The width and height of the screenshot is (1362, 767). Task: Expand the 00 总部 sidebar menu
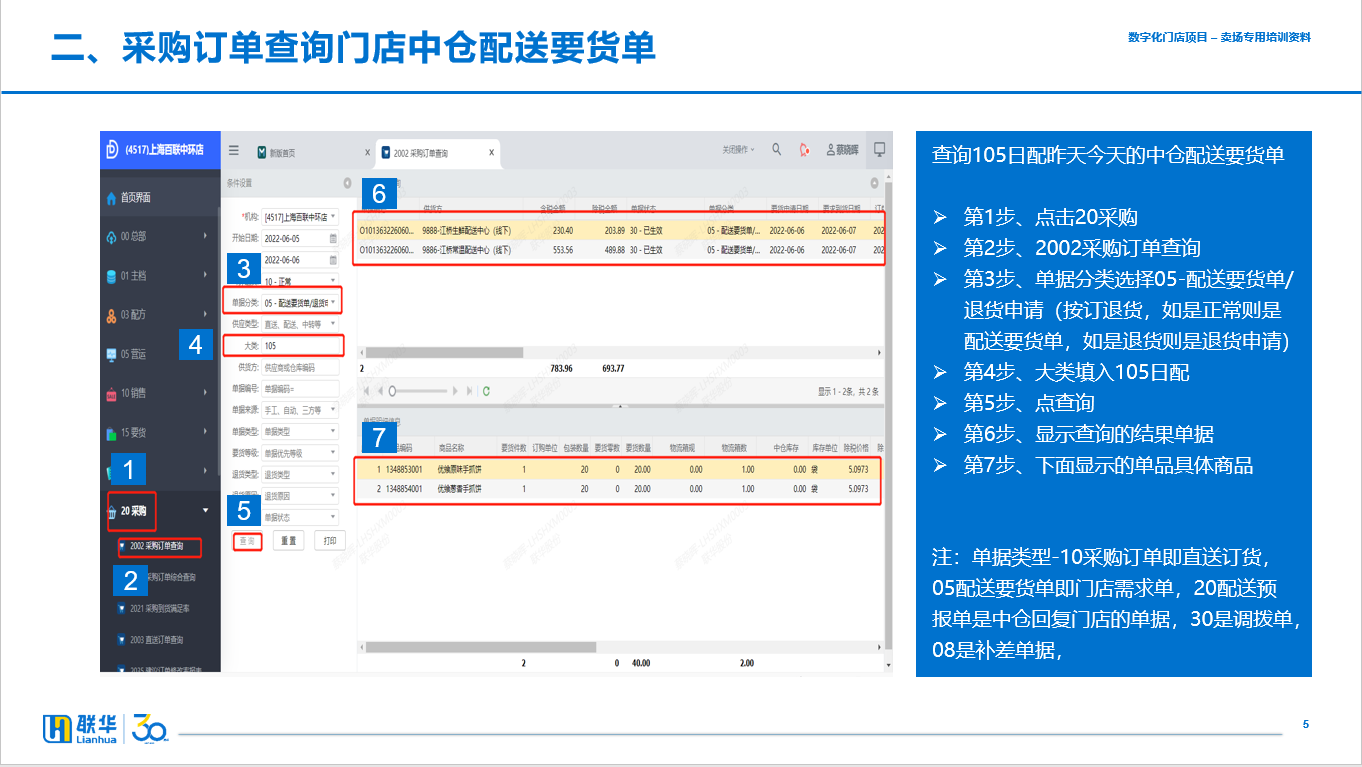pyautogui.click(x=160, y=237)
